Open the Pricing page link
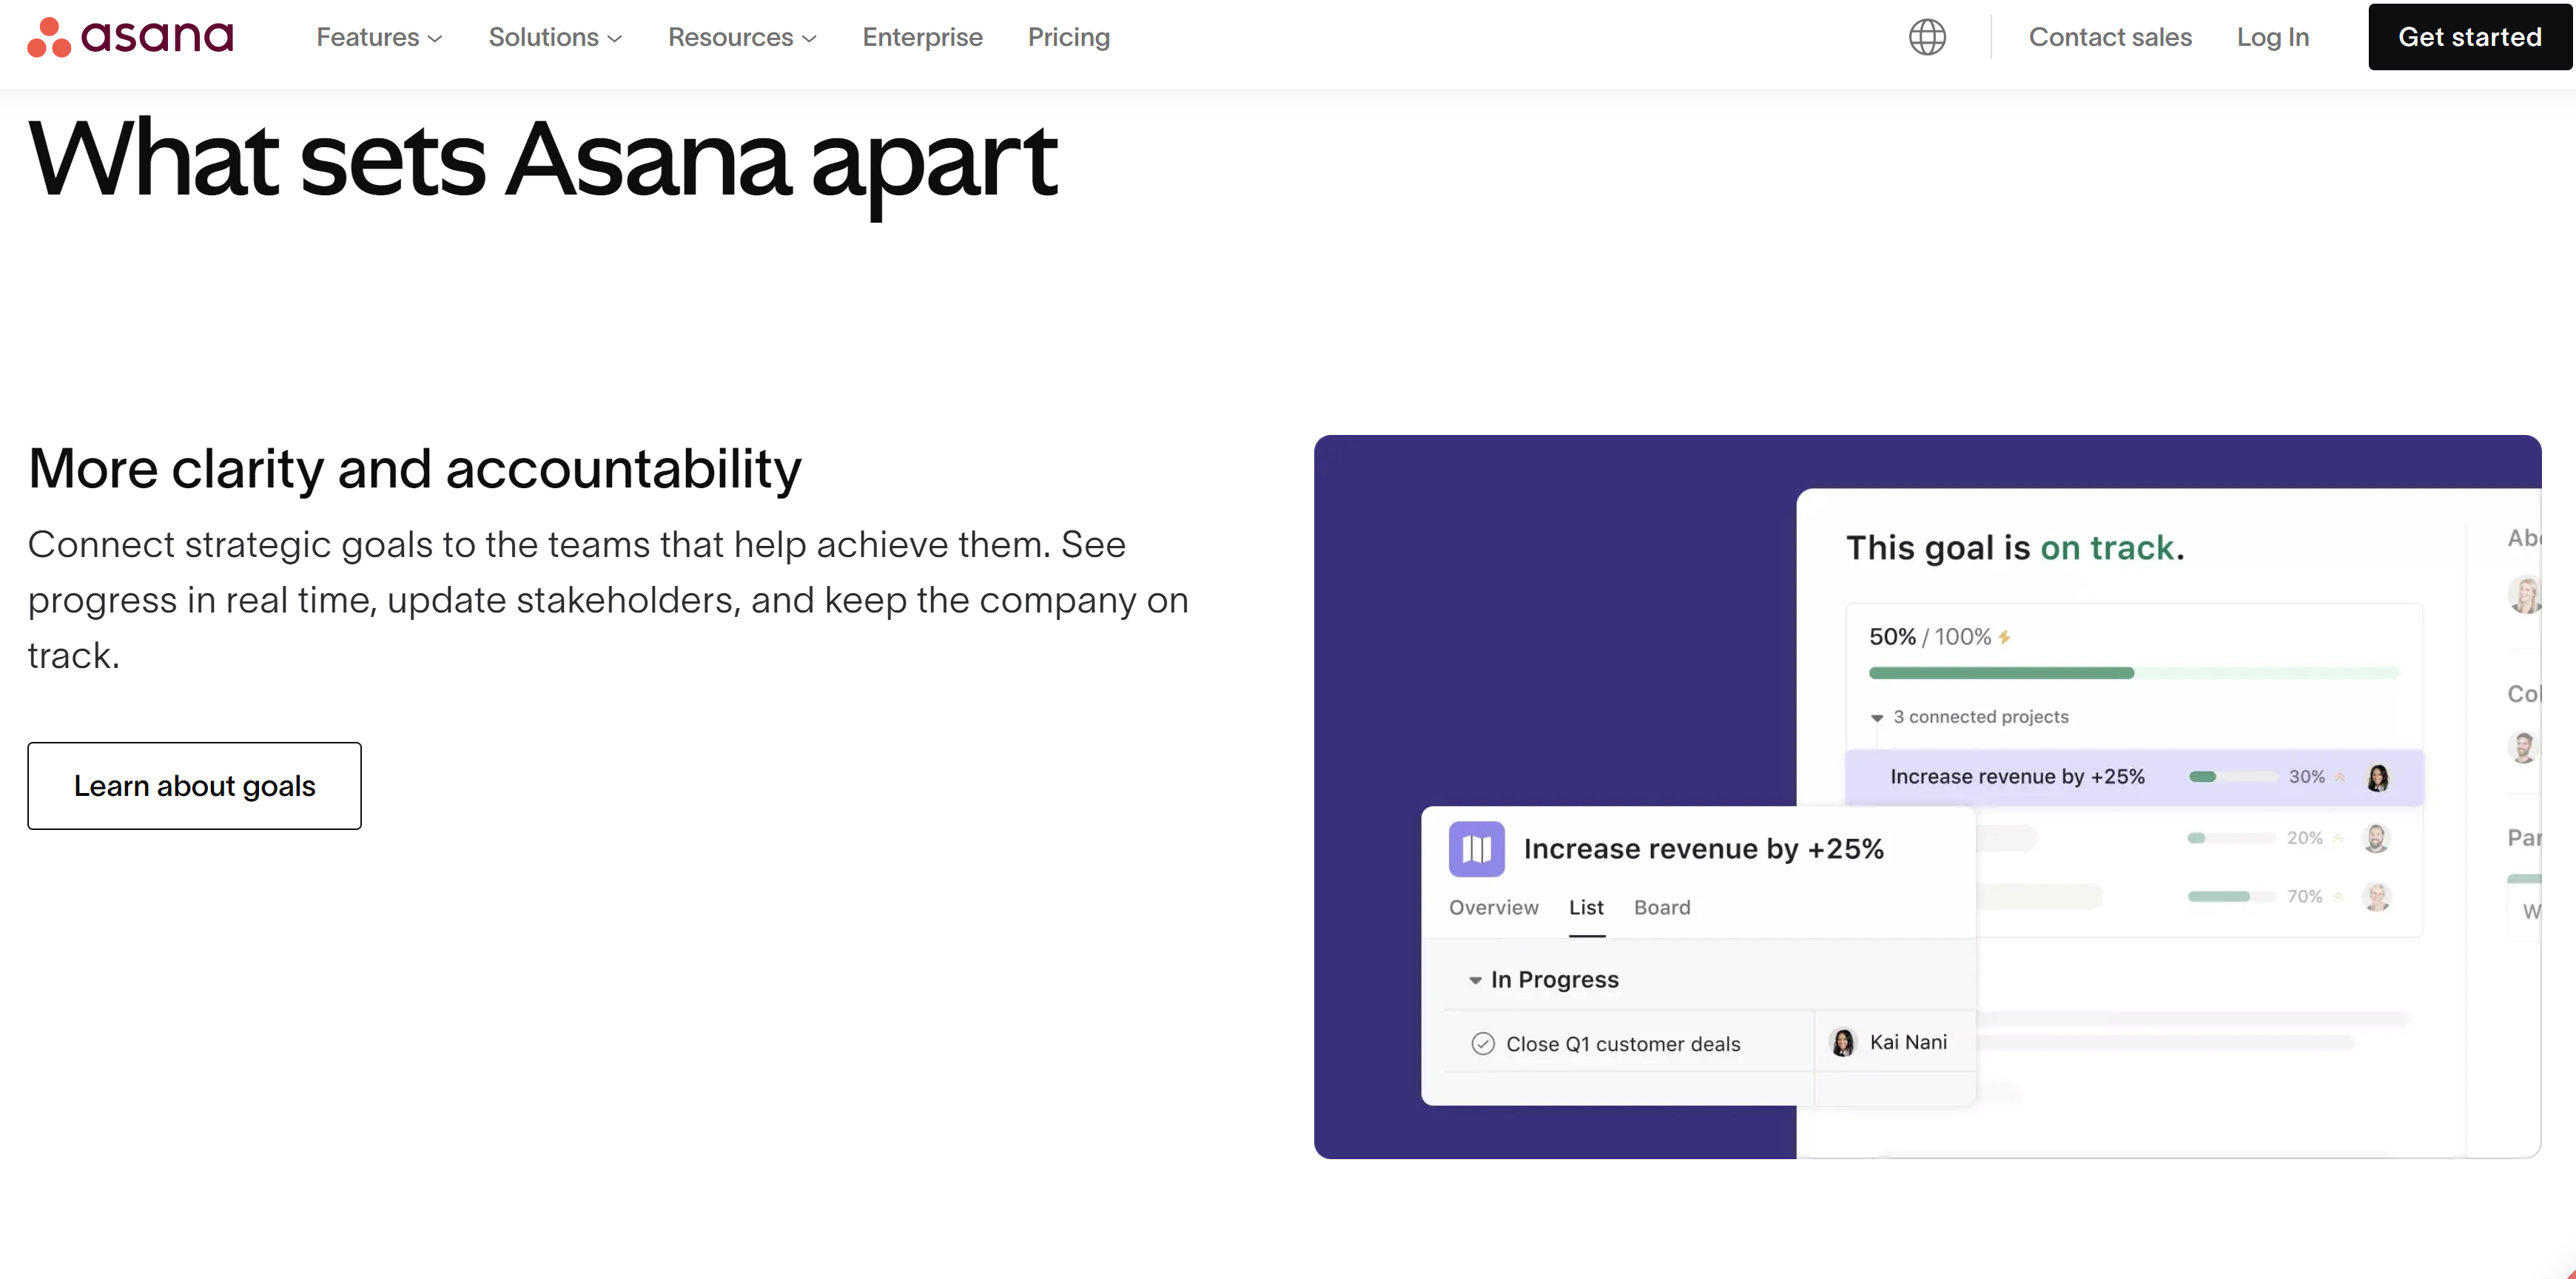Image resolution: width=2576 pixels, height=1279 pixels. click(1068, 37)
